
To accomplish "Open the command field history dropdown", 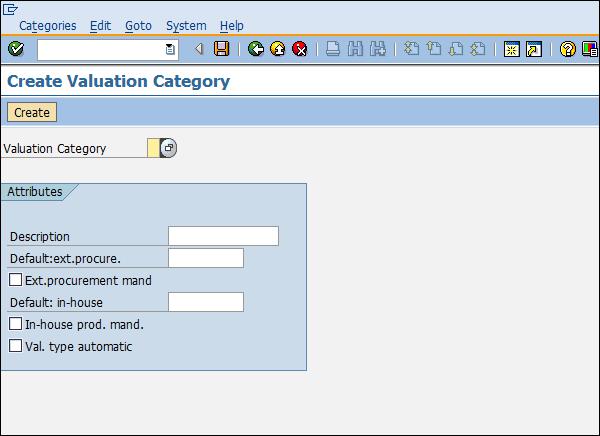I will 170,49.
